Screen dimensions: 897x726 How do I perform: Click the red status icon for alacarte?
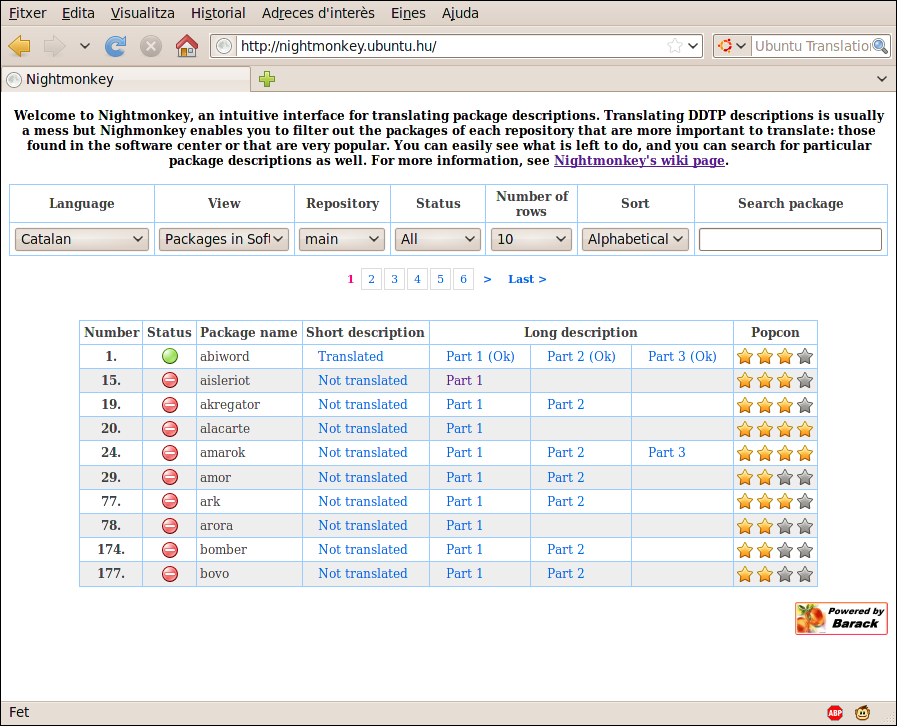[x=170, y=429]
